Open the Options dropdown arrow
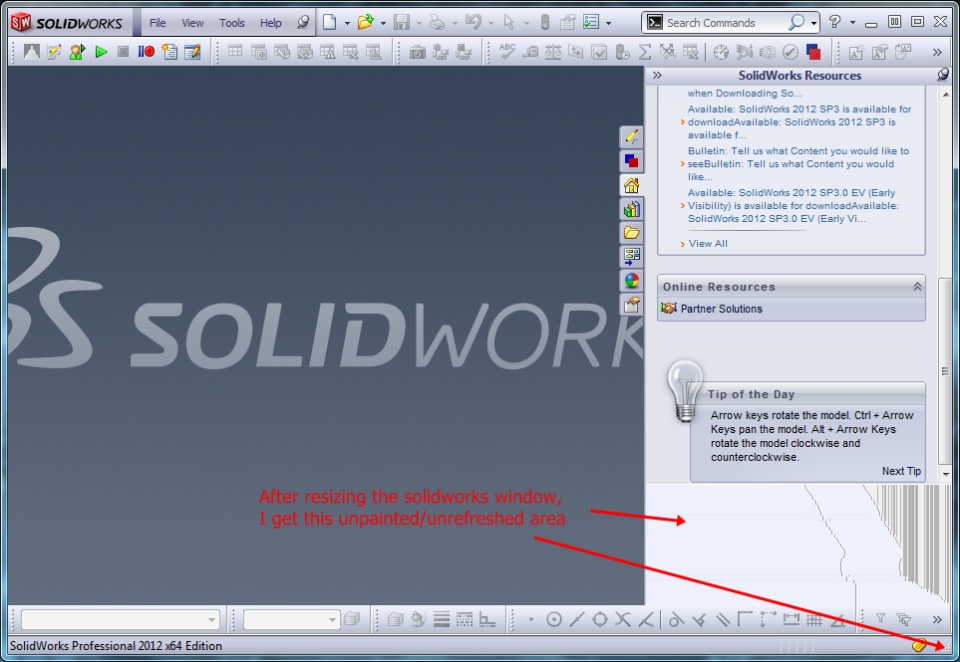 [x=608, y=23]
